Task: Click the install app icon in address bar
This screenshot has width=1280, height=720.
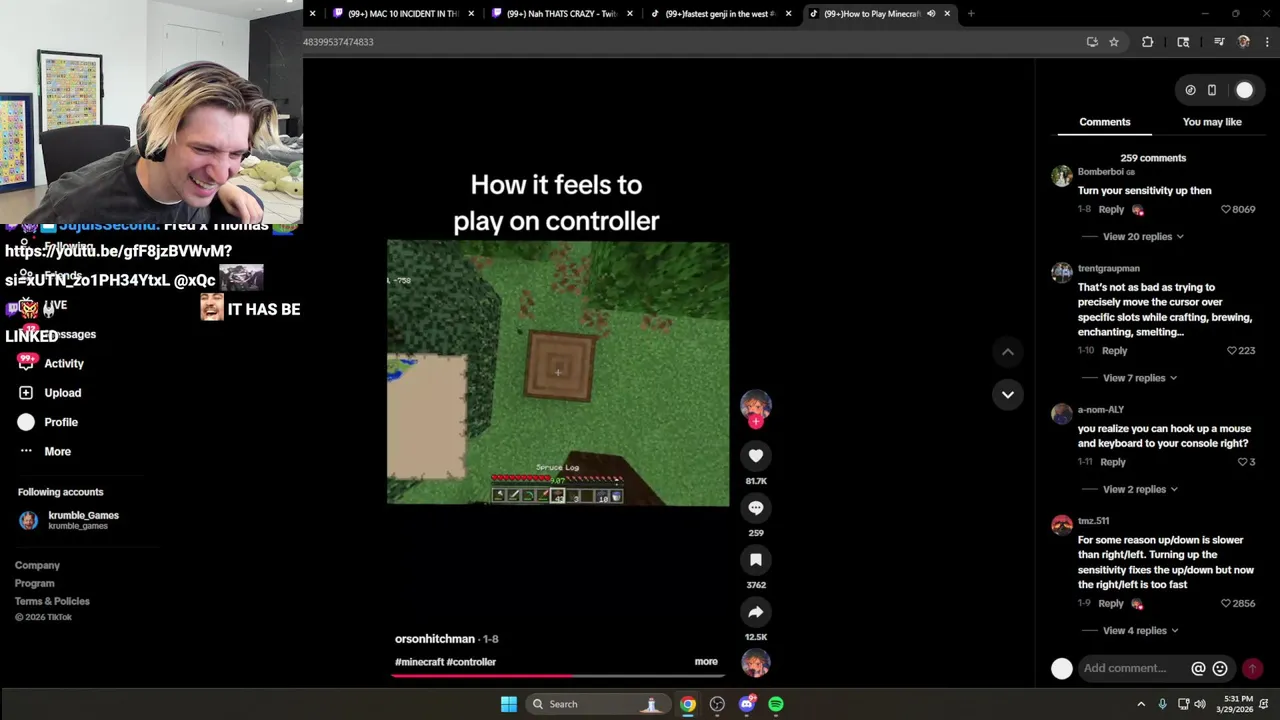Action: pos(1092,42)
